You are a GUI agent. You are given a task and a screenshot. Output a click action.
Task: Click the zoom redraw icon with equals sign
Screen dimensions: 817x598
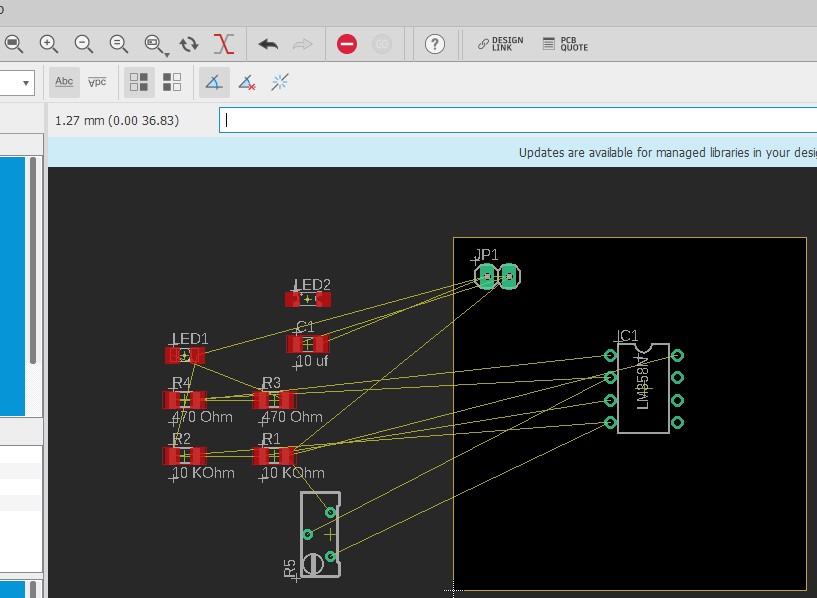coord(119,44)
